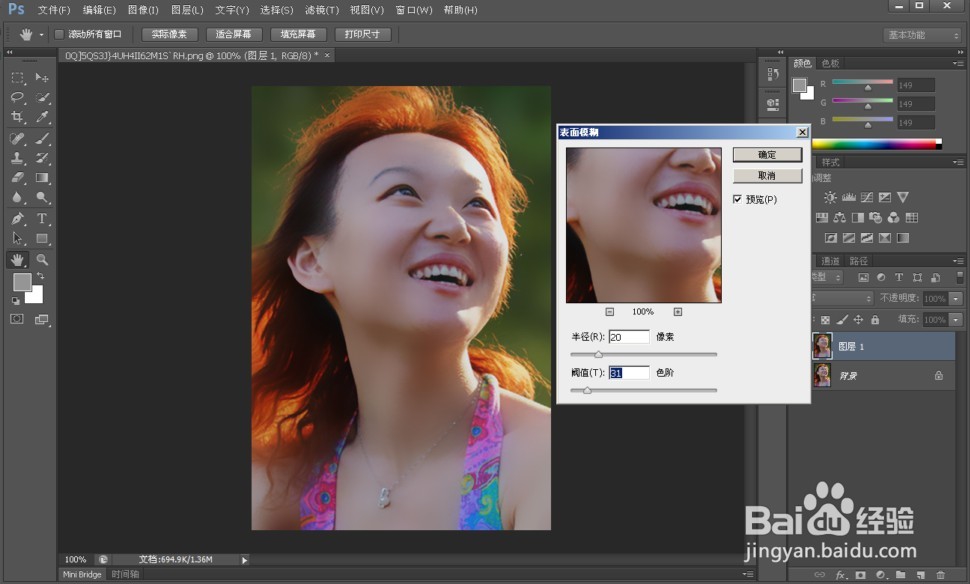
Task: Enter Quick Mask mode
Action: point(17,319)
